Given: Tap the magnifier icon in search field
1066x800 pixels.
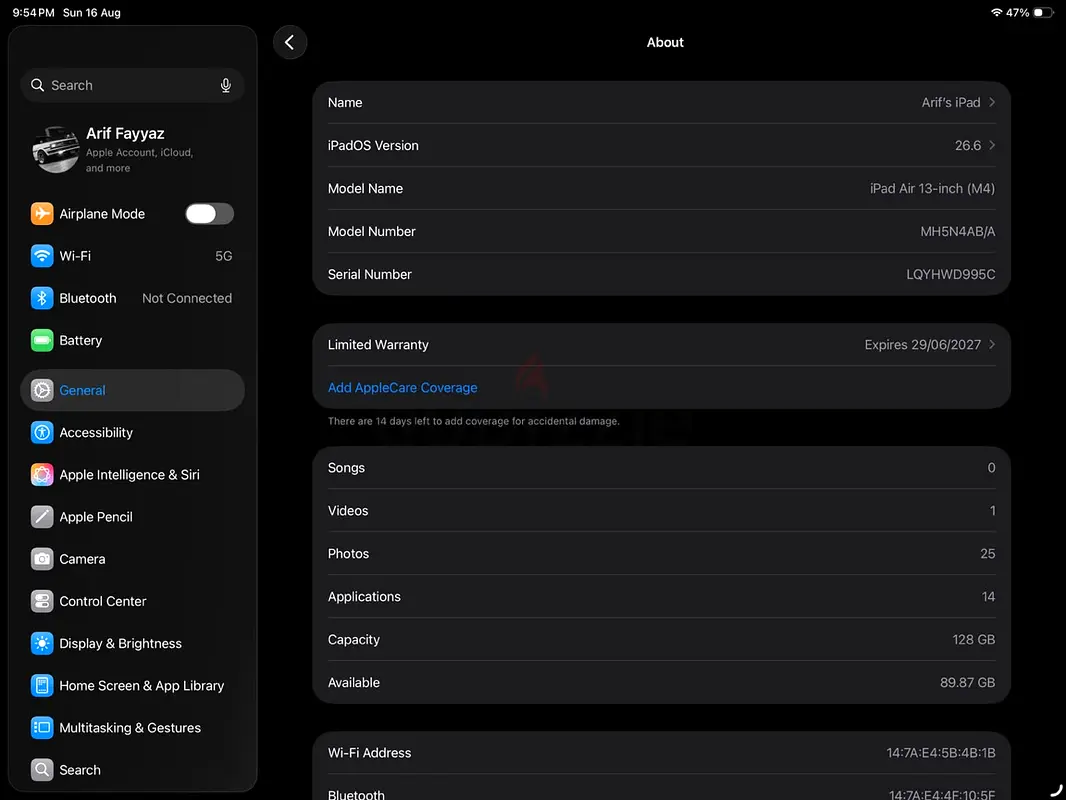Looking at the screenshot, I should coord(37,85).
